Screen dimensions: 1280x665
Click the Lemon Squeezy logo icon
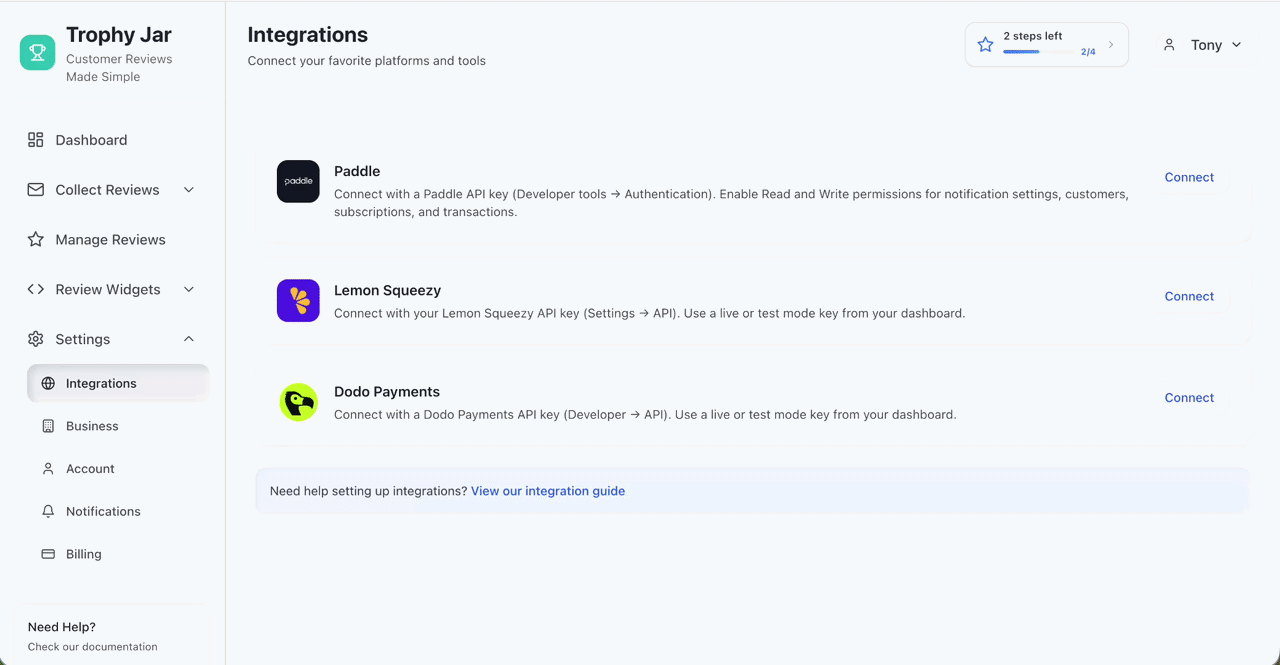pyautogui.click(x=298, y=300)
